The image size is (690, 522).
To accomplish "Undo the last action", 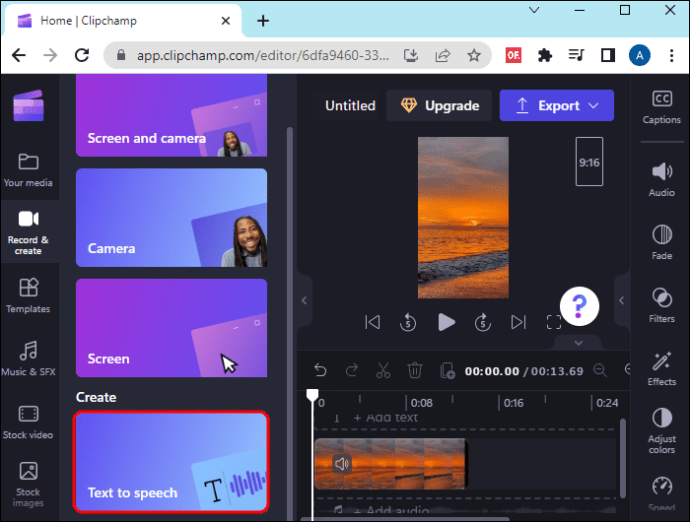I will click(320, 371).
